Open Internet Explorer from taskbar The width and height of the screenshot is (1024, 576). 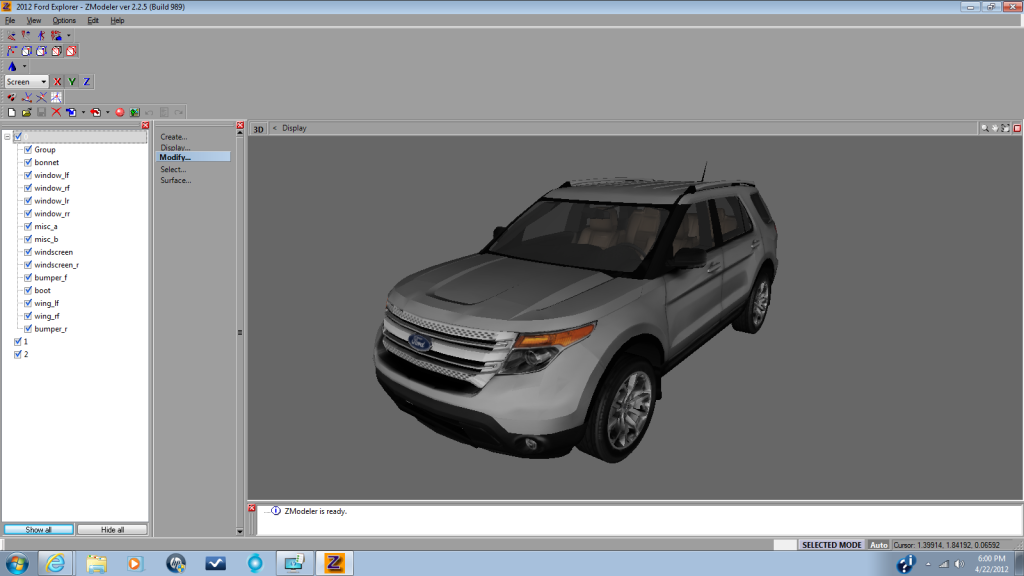click(56, 563)
